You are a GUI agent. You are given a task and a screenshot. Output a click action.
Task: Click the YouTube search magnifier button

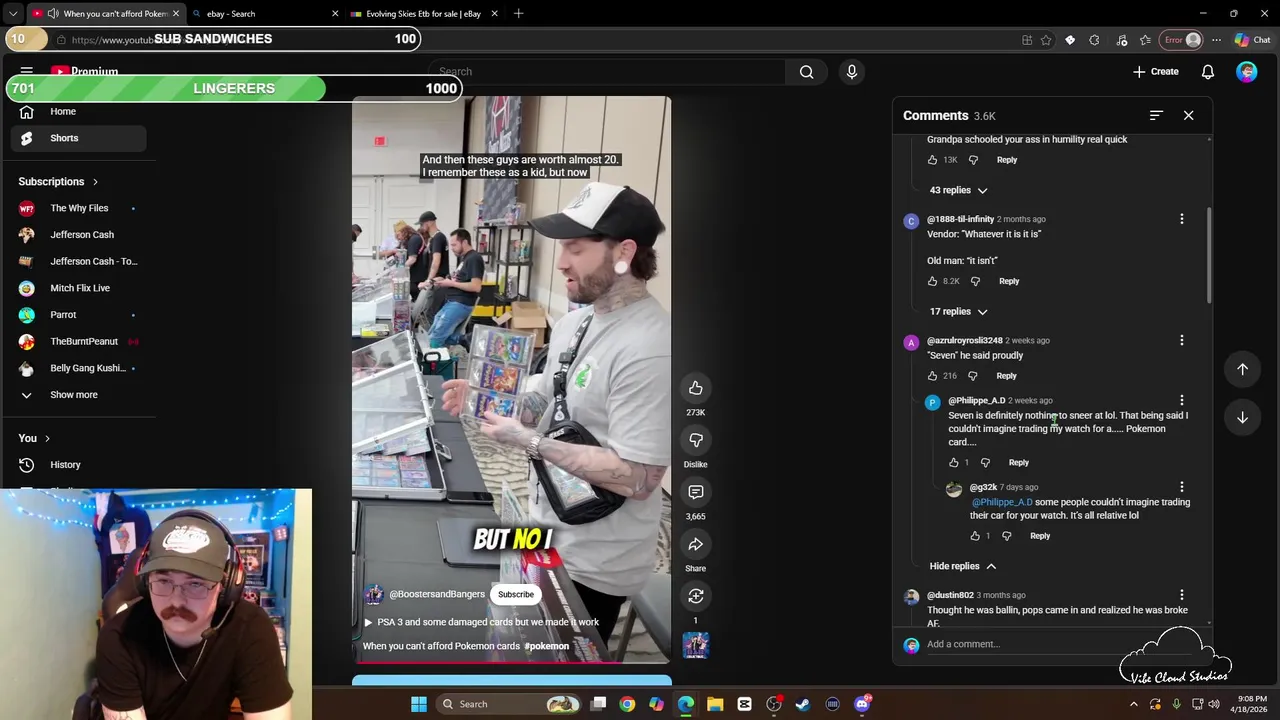[x=806, y=72]
